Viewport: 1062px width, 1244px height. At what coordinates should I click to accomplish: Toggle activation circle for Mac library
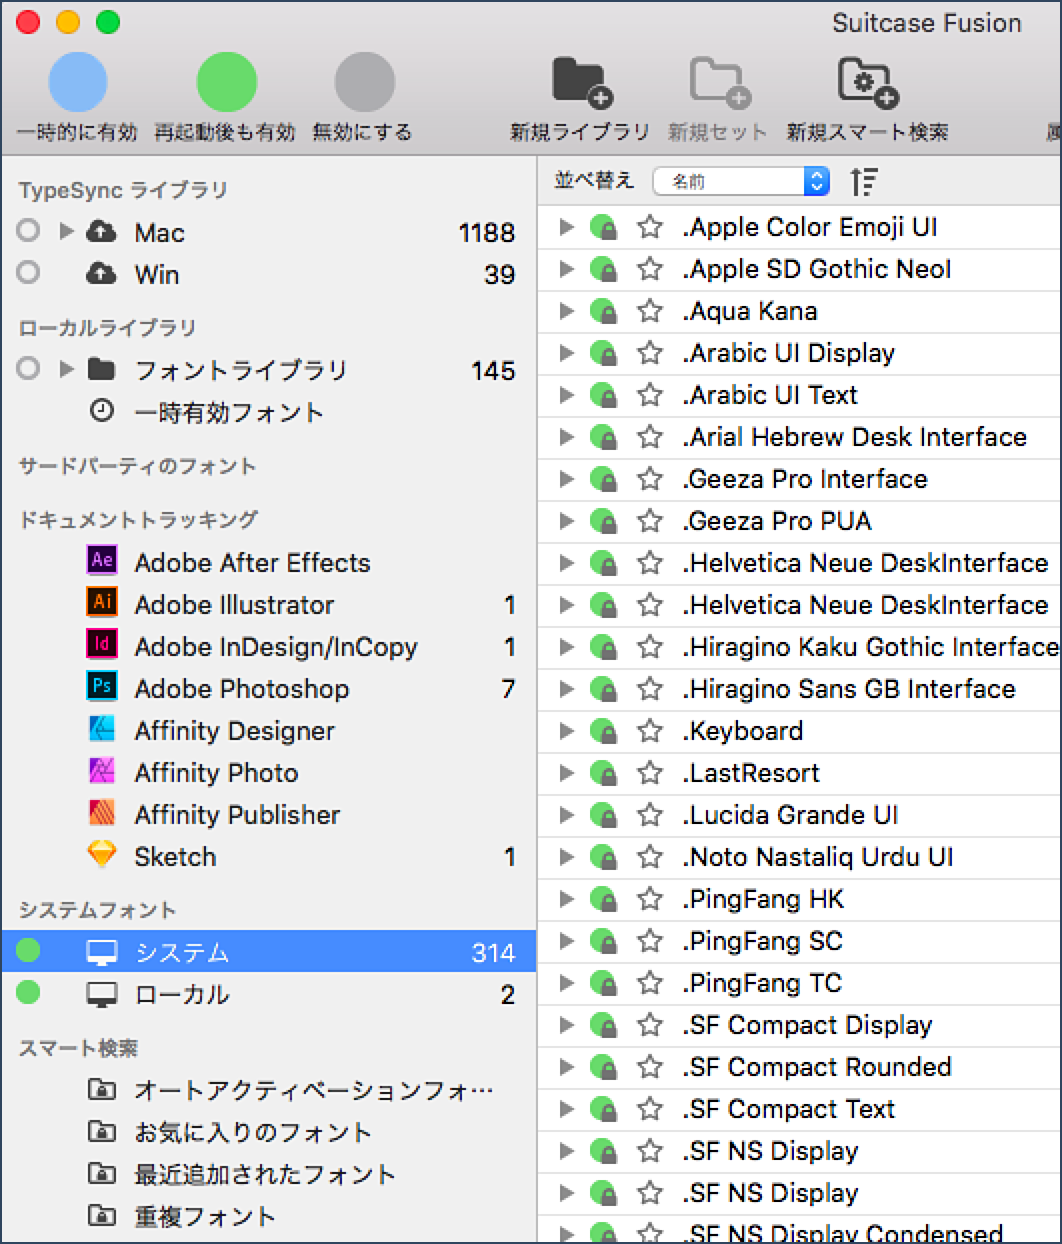coord(28,231)
